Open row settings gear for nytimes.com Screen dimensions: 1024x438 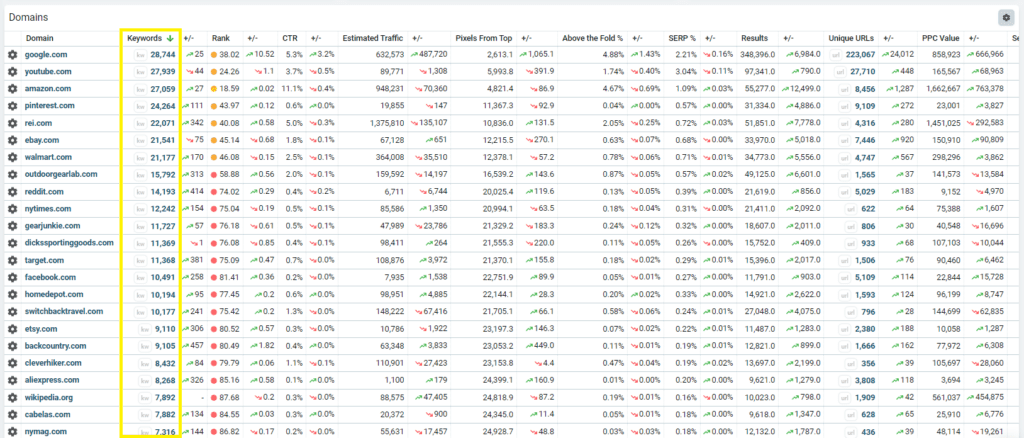tap(12, 209)
